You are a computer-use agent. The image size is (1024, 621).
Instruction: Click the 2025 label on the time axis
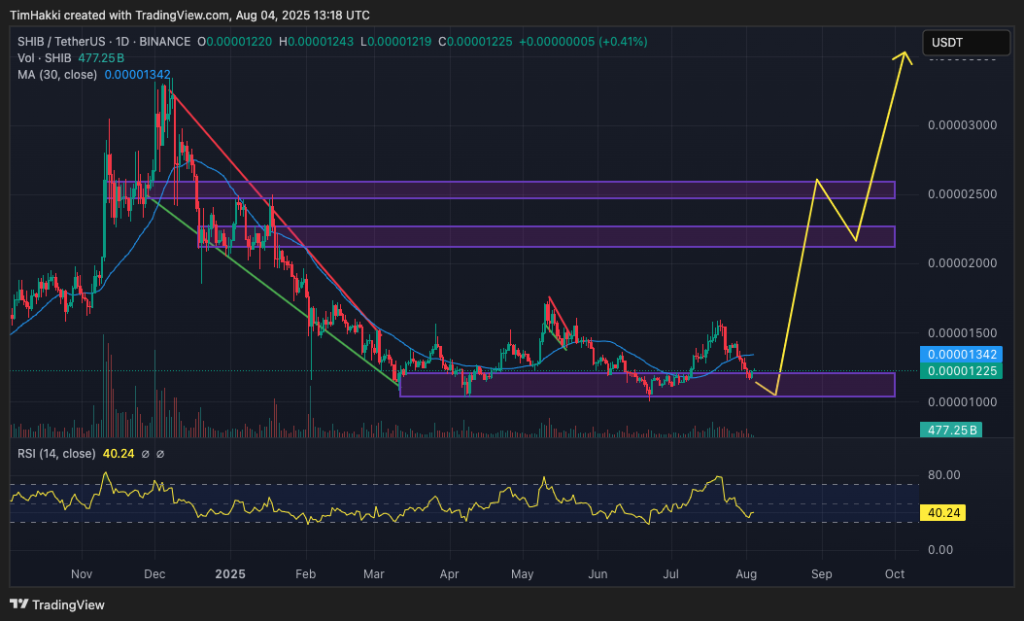tap(230, 574)
